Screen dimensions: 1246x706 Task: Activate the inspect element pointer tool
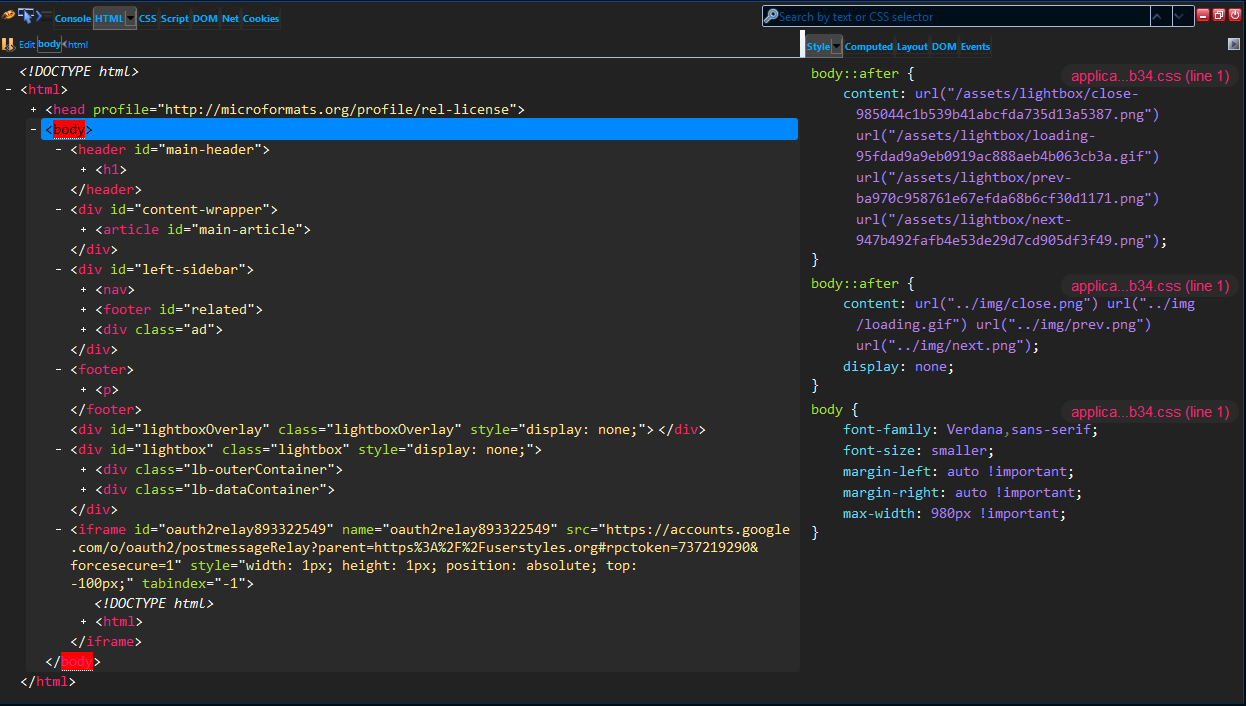(26, 16)
